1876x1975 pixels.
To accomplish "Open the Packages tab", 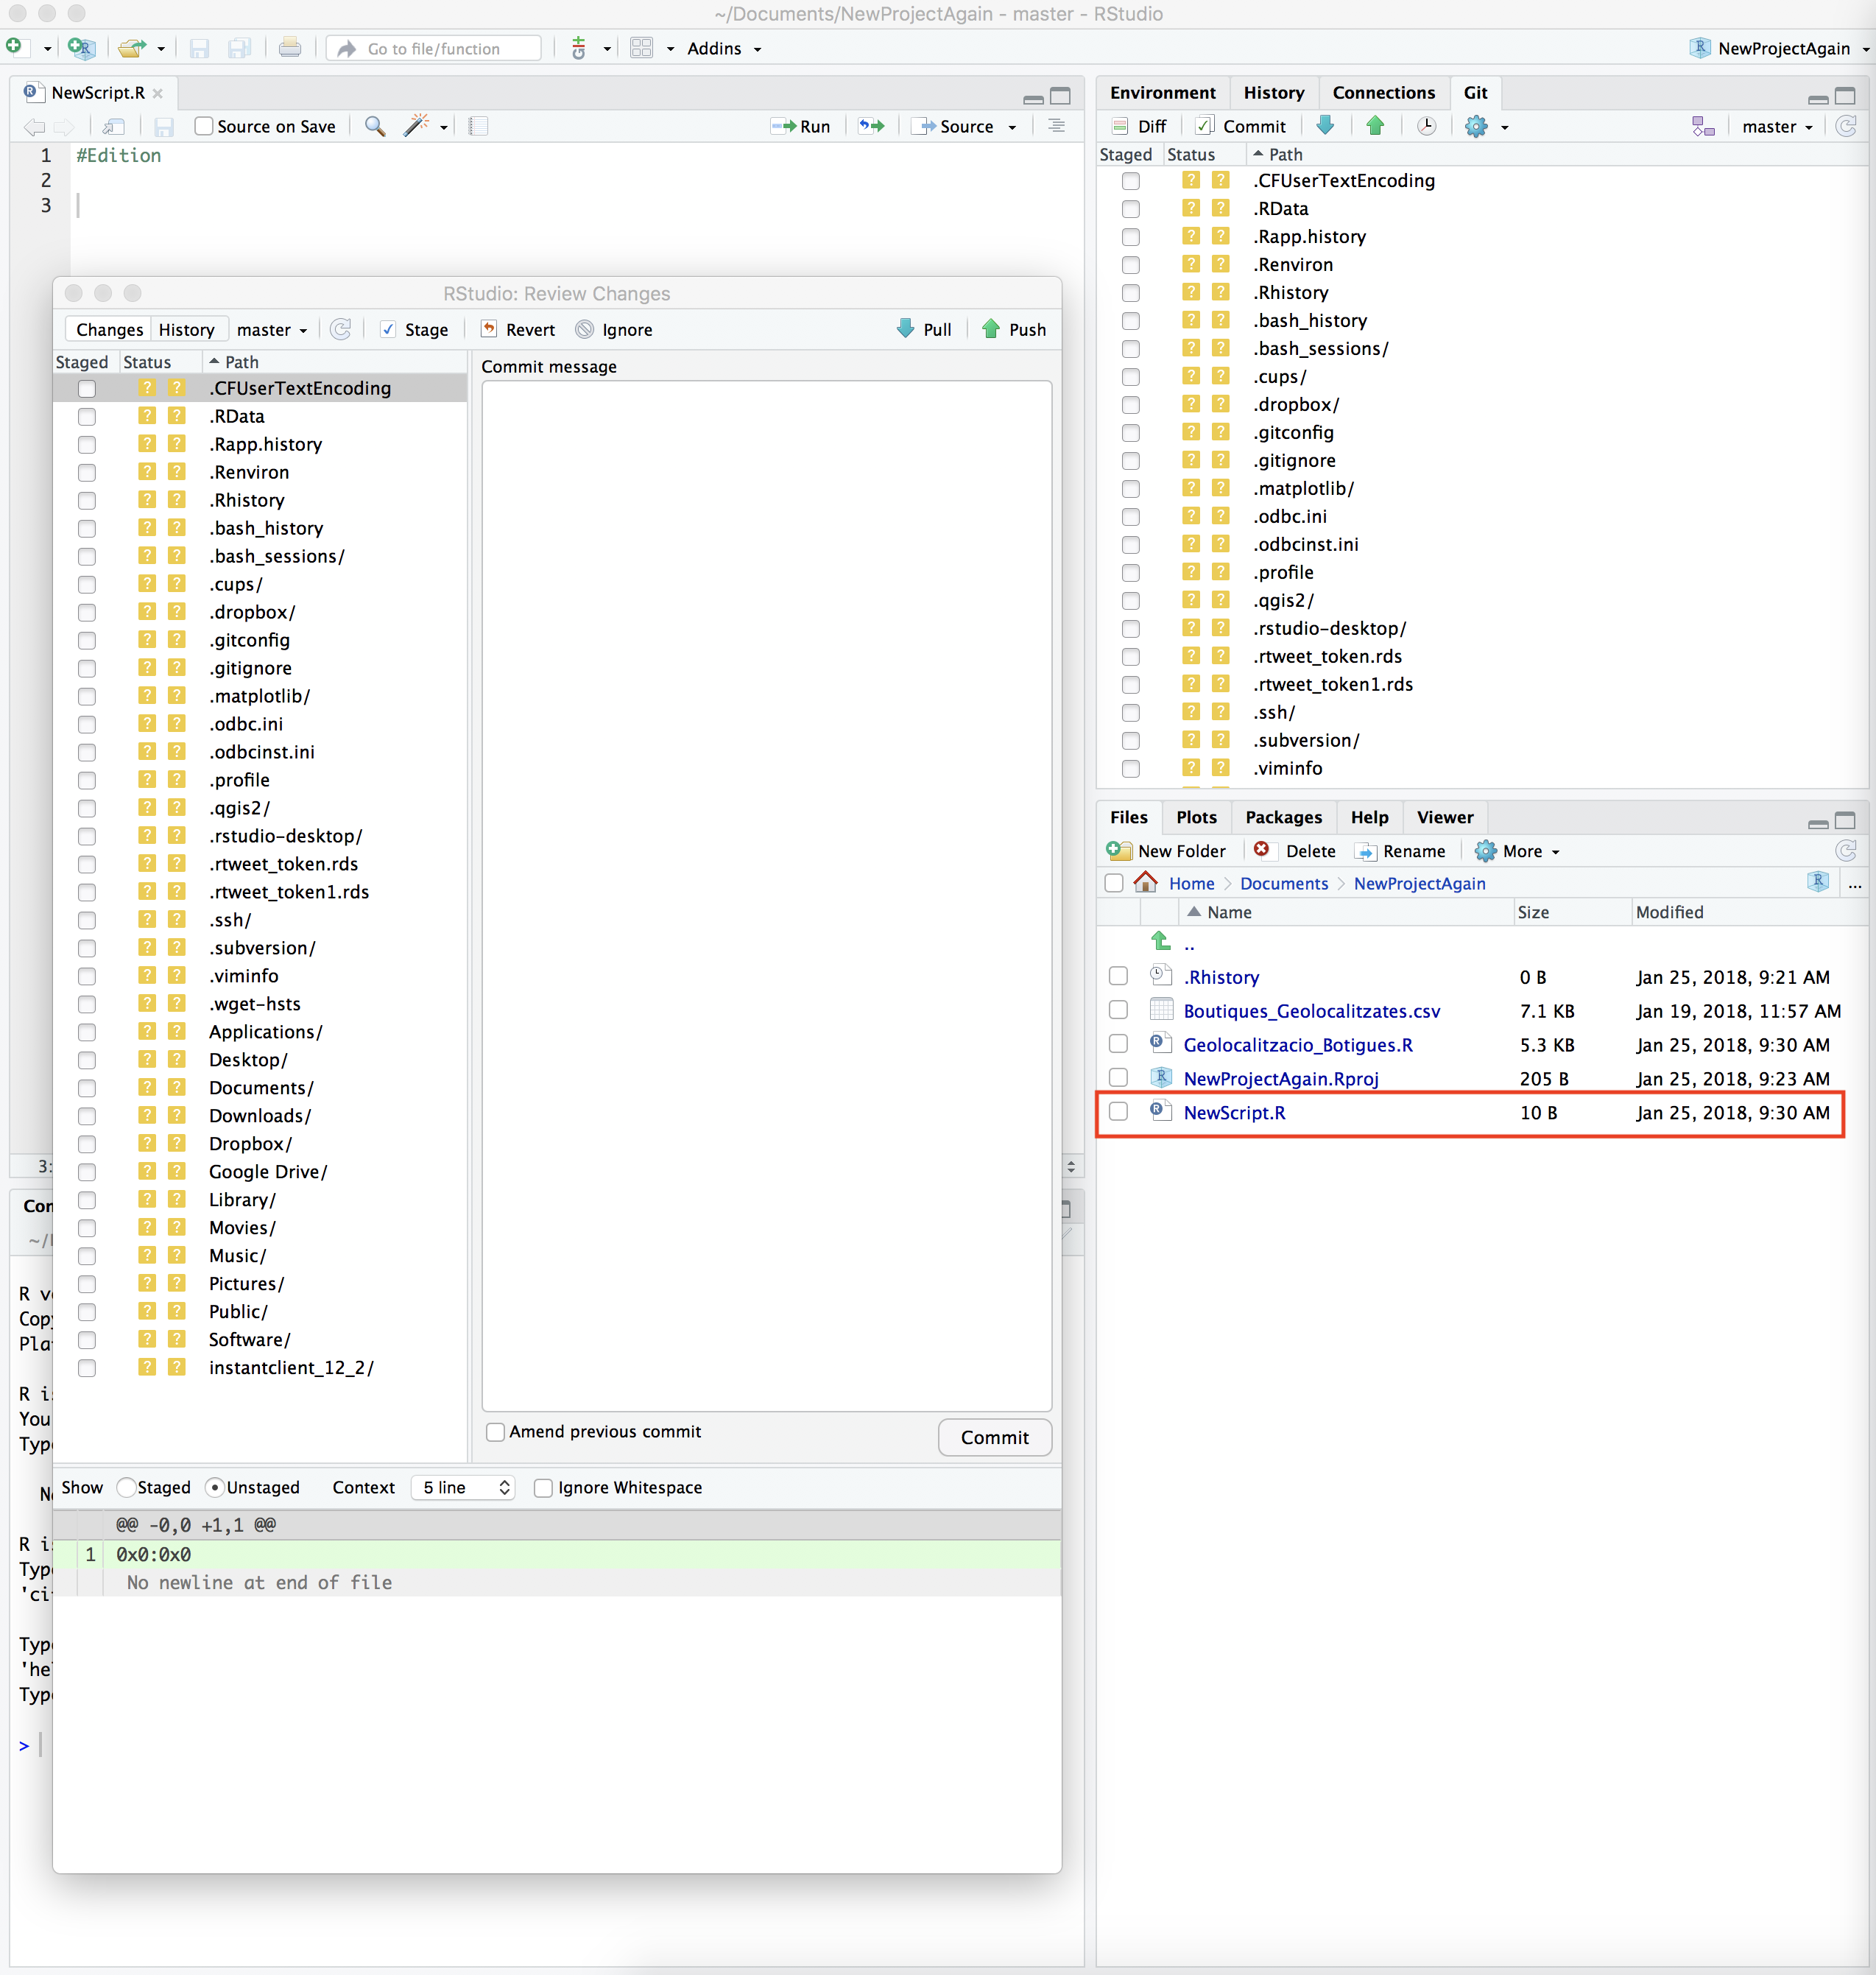I will (1283, 817).
